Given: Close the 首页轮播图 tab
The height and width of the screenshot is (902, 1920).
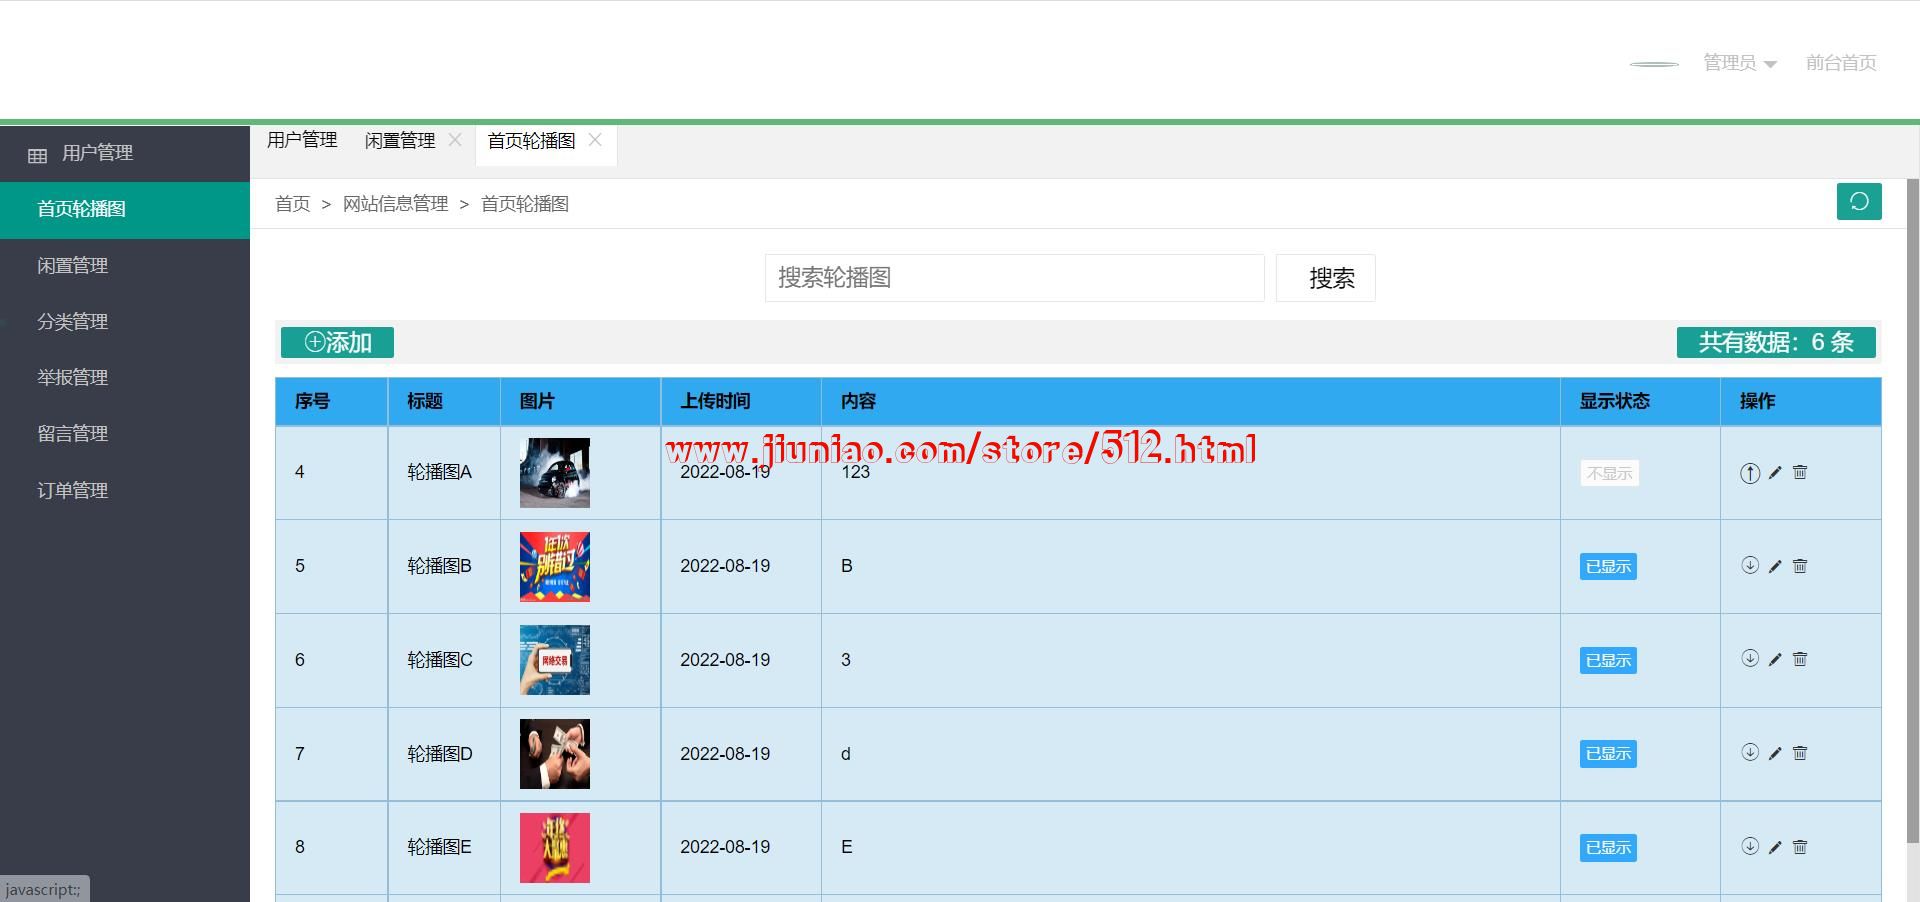Looking at the screenshot, I should point(595,140).
